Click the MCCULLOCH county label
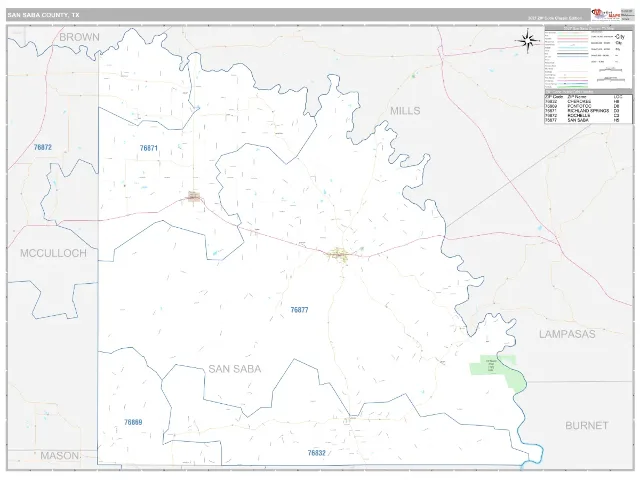This screenshot has width=640, height=480. tap(53, 253)
